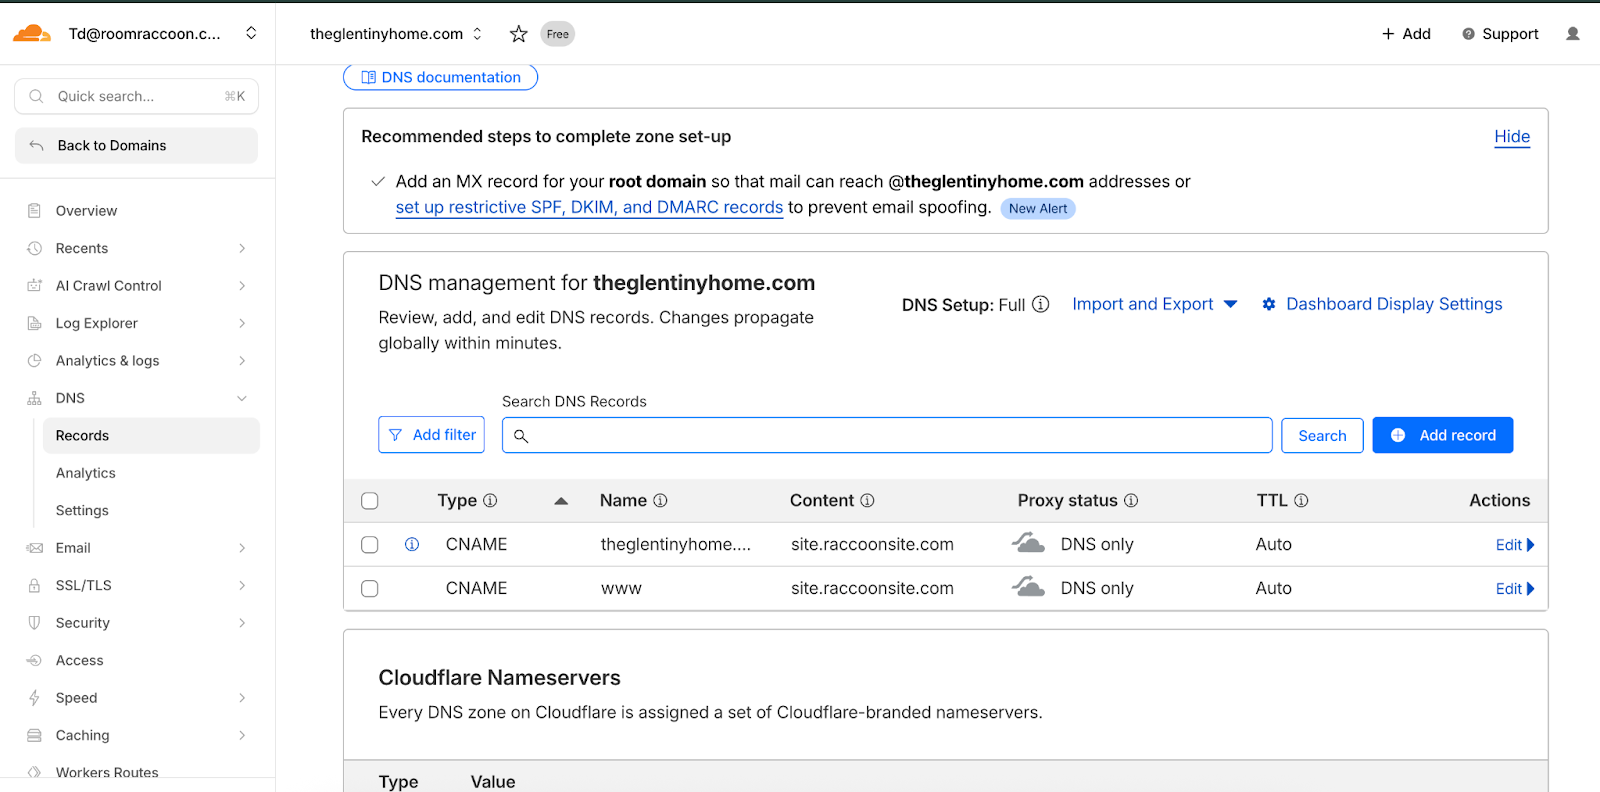Click the Analytics & logs icon
The width and height of the screenshot is (1600, 792).
pos(35,361)
